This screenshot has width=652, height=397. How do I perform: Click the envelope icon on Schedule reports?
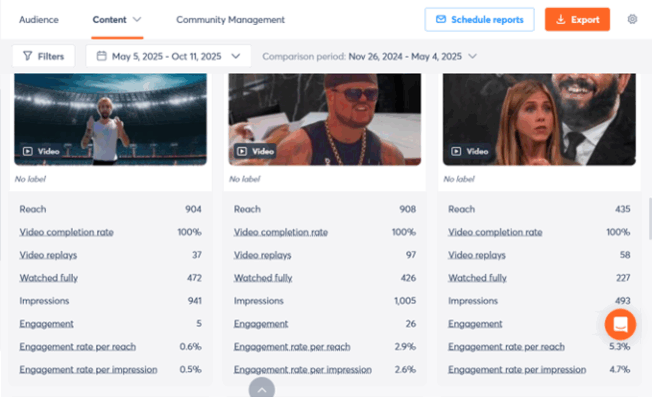(441, 19)
